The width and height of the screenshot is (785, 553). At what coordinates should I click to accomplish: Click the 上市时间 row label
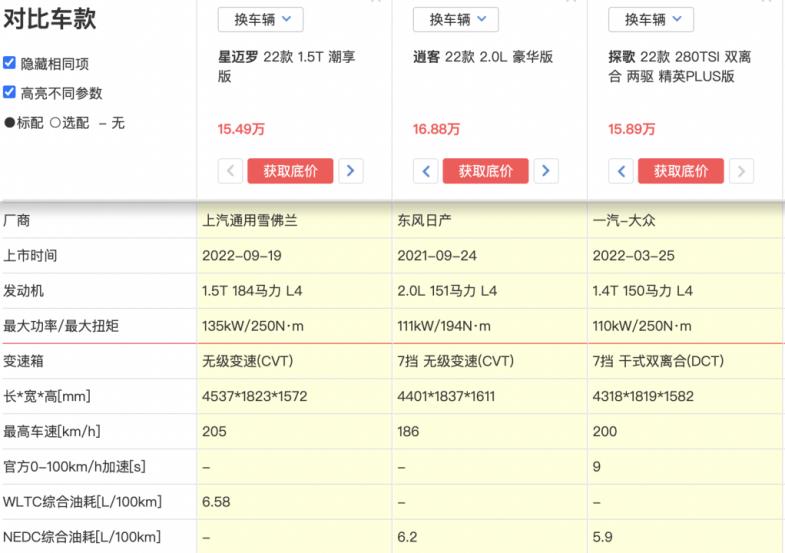pyautogui.click(x=30, y=256)
